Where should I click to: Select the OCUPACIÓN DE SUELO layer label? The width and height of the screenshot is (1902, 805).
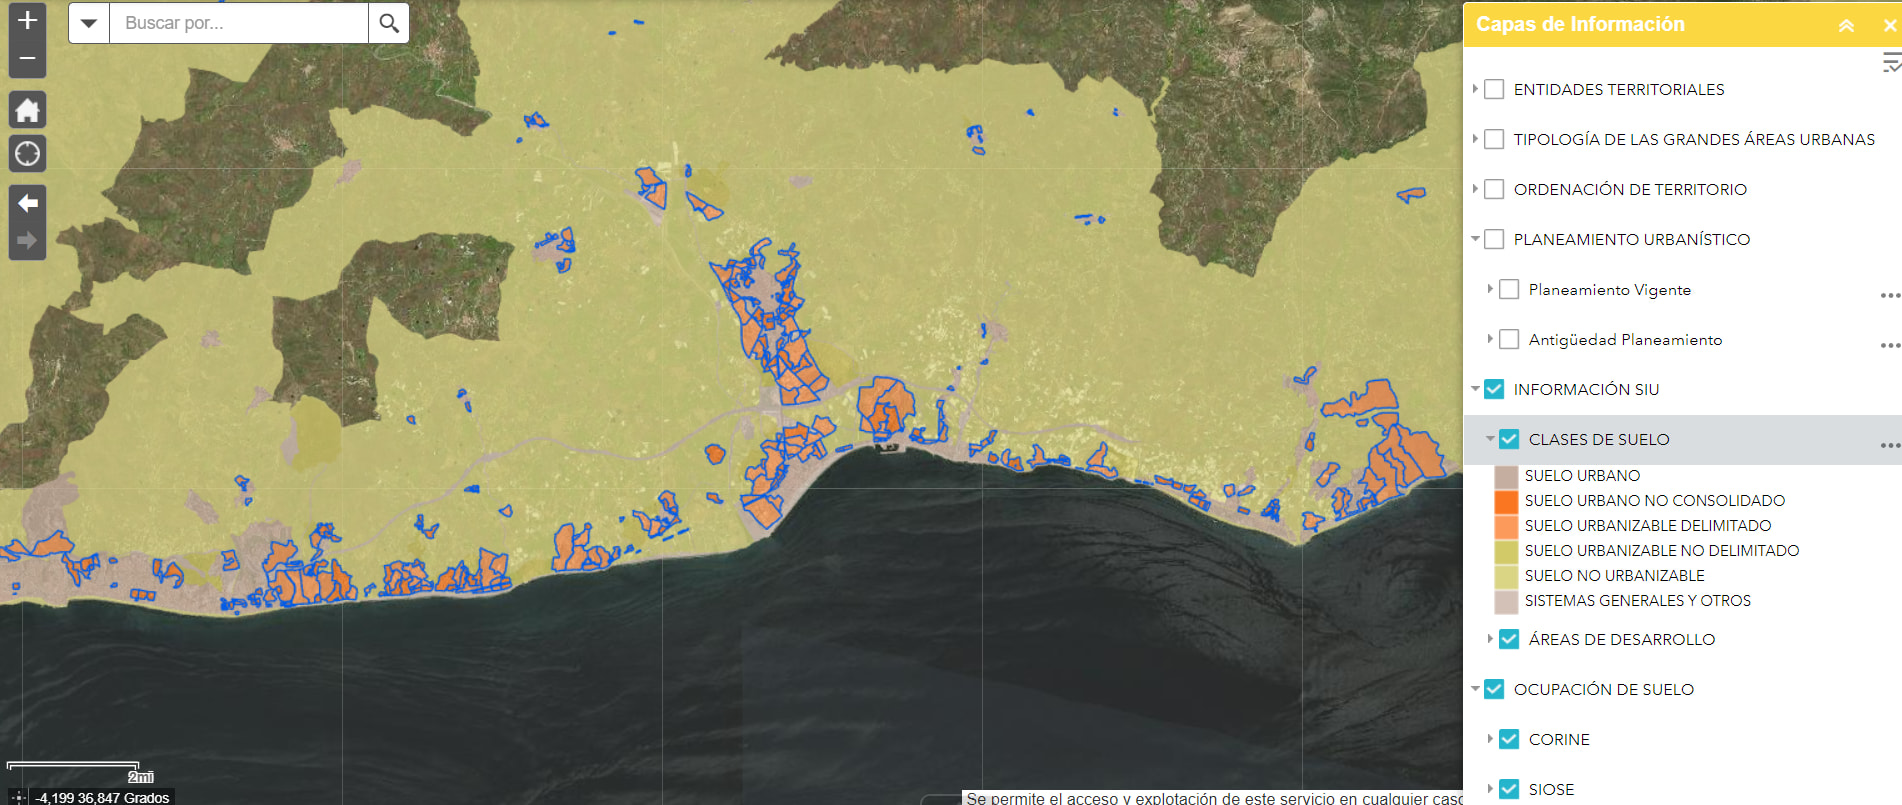[x=1603, y=689]
